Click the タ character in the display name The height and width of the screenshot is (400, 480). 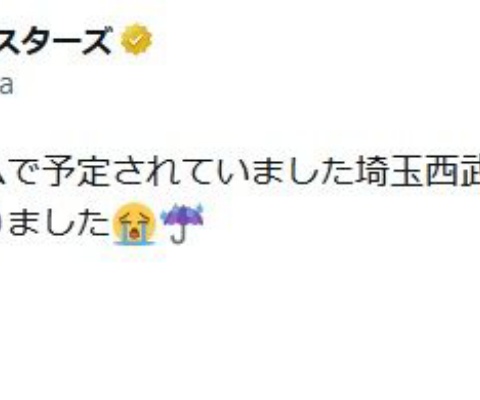click(x=39, y=40)
